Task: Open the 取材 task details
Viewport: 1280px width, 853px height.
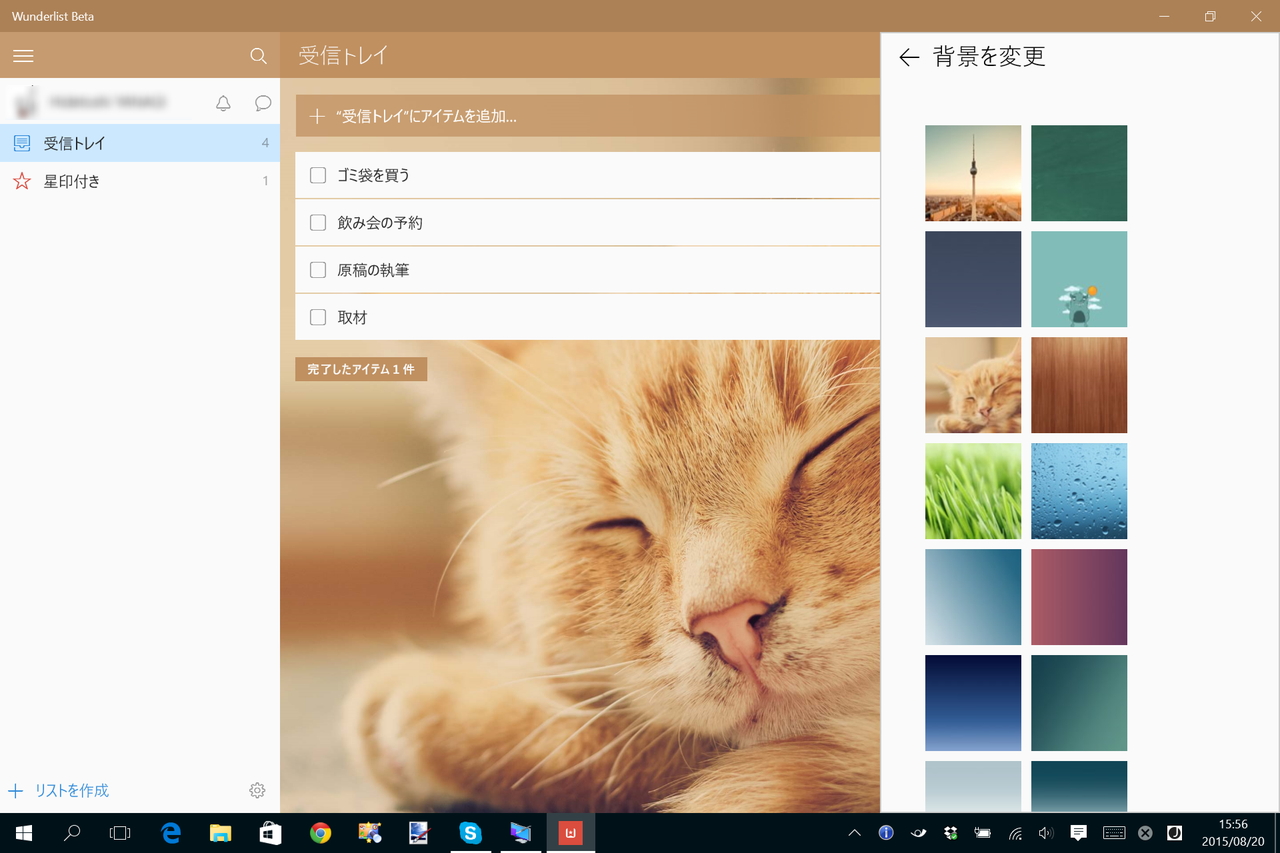Action: coord(588,317)
